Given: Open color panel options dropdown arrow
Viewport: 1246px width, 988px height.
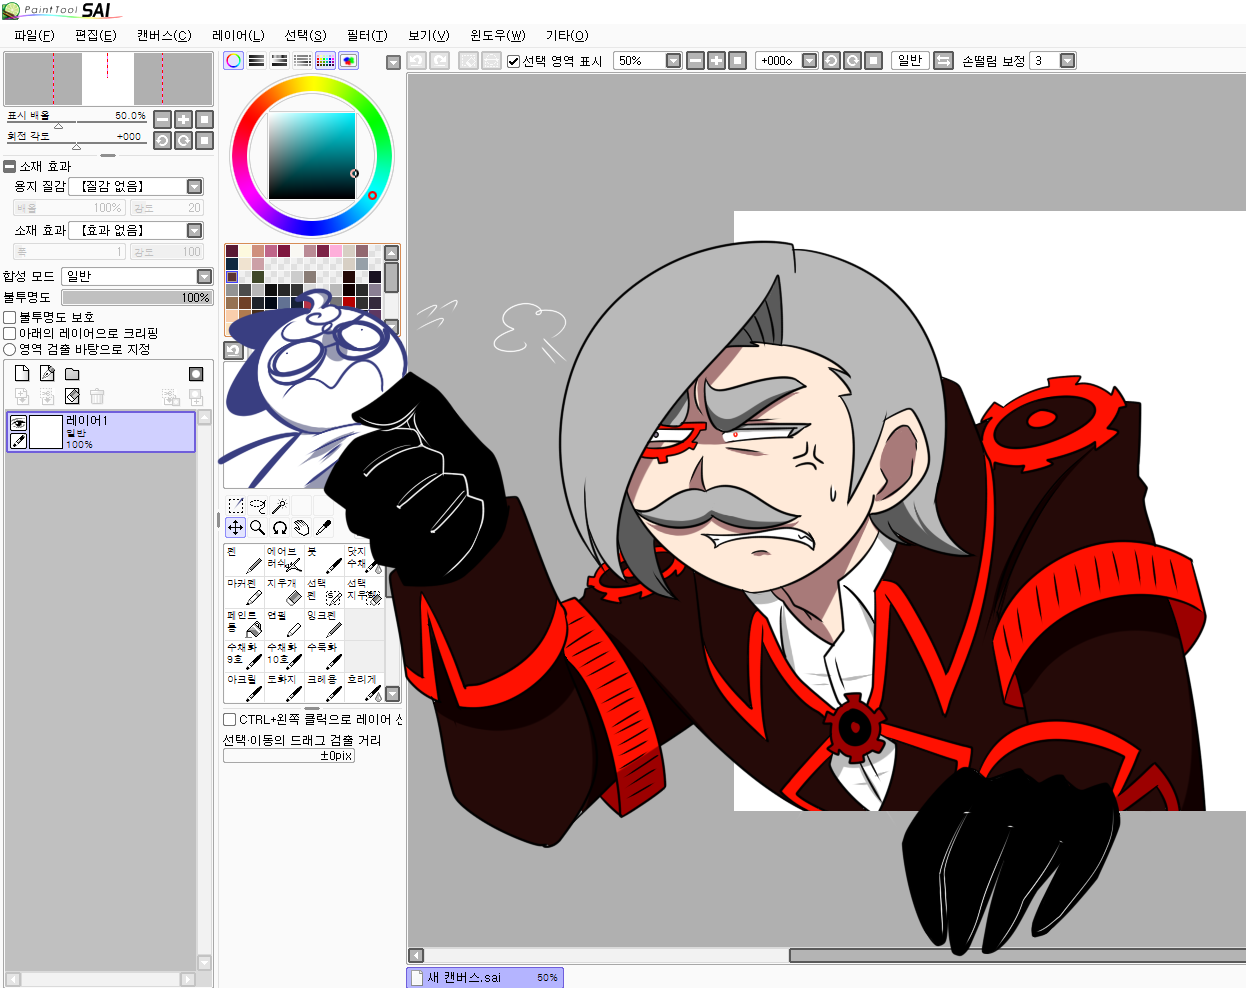Looking at the screenshot, I should pos(393,62).
